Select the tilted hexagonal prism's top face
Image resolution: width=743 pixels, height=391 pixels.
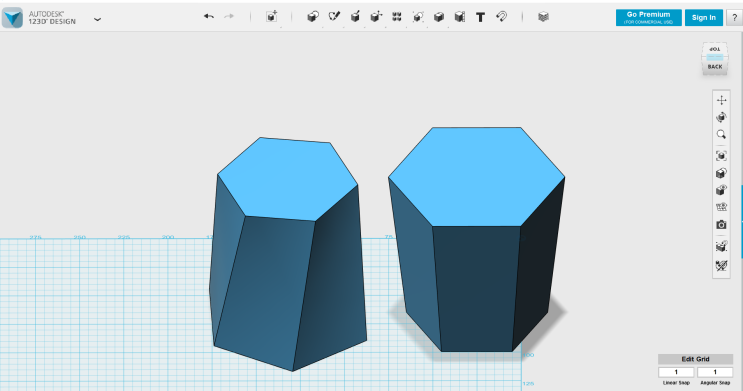(x=289, y=179)
